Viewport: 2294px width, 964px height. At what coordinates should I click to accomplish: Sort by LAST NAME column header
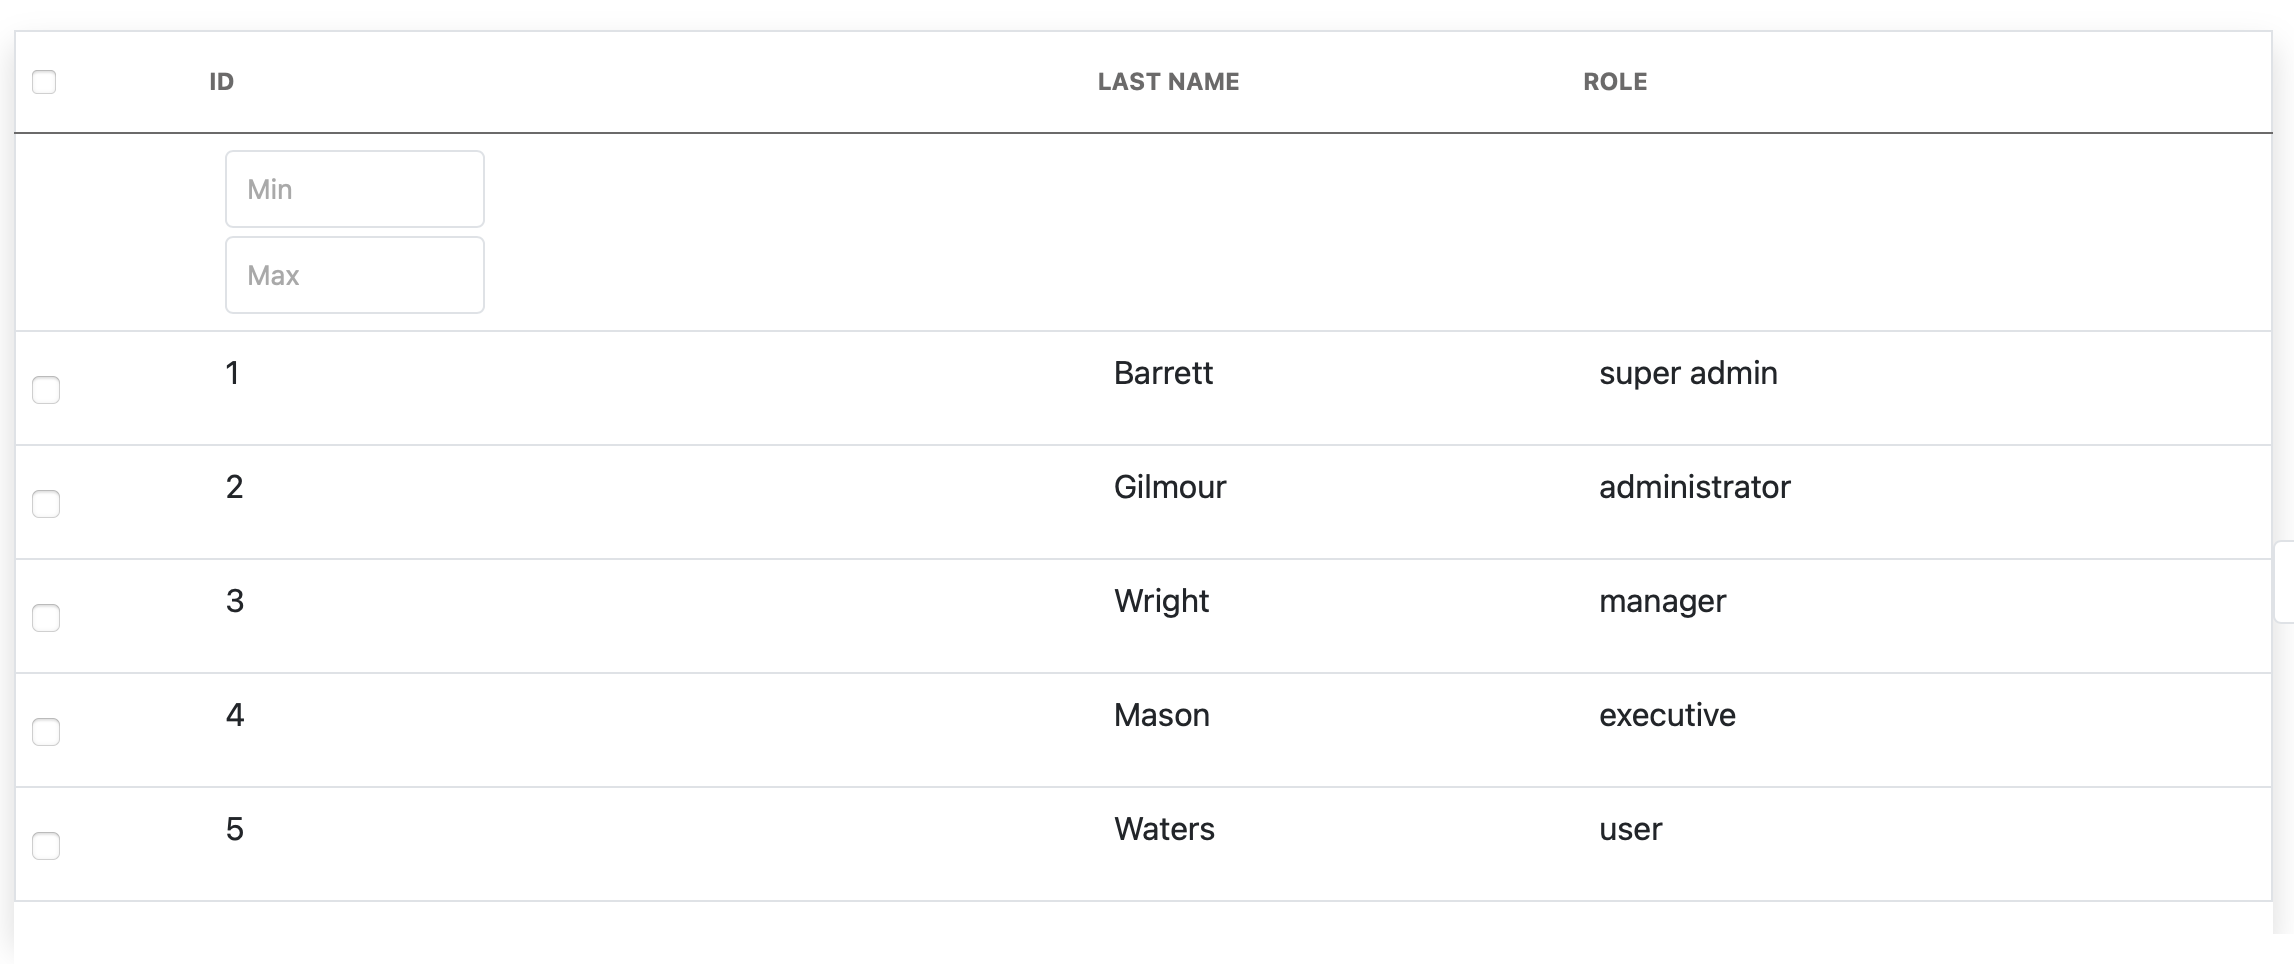tap(1168, 82)
